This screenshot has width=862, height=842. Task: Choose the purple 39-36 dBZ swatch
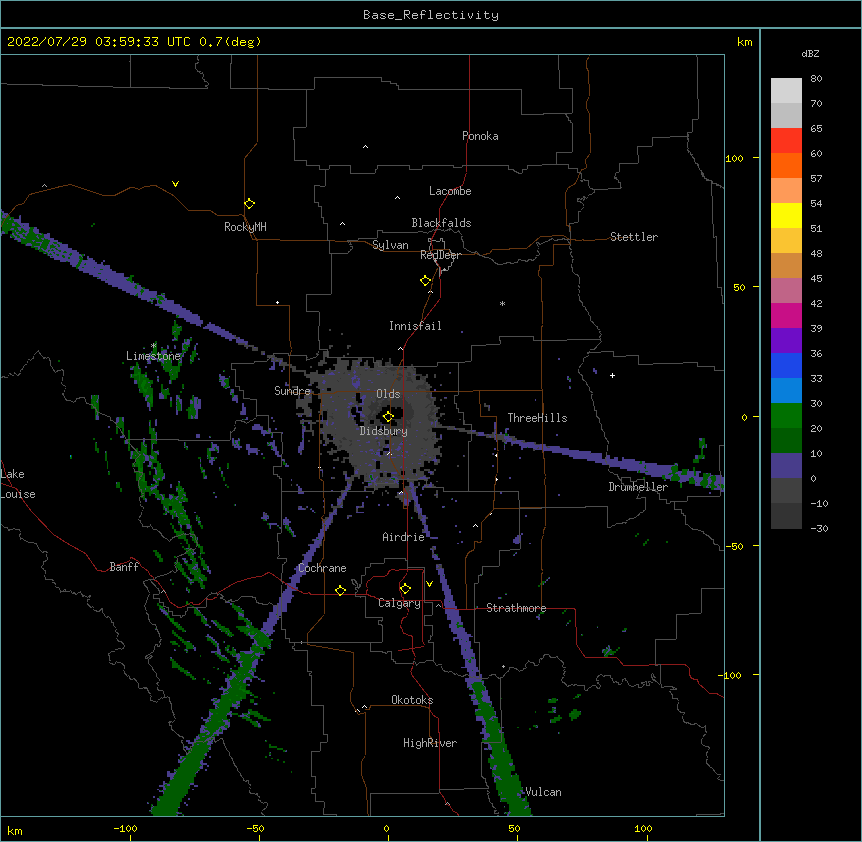coord(786,340)
